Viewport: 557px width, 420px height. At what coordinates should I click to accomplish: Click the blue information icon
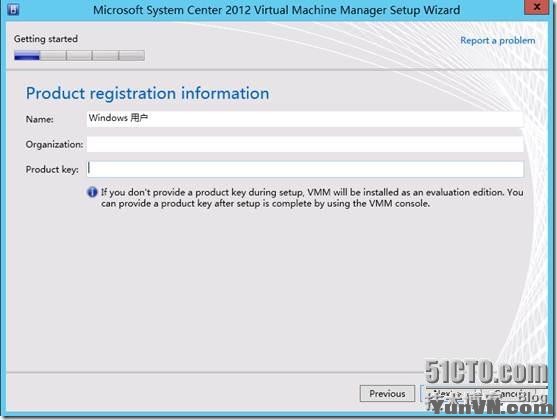click(92, 192)
